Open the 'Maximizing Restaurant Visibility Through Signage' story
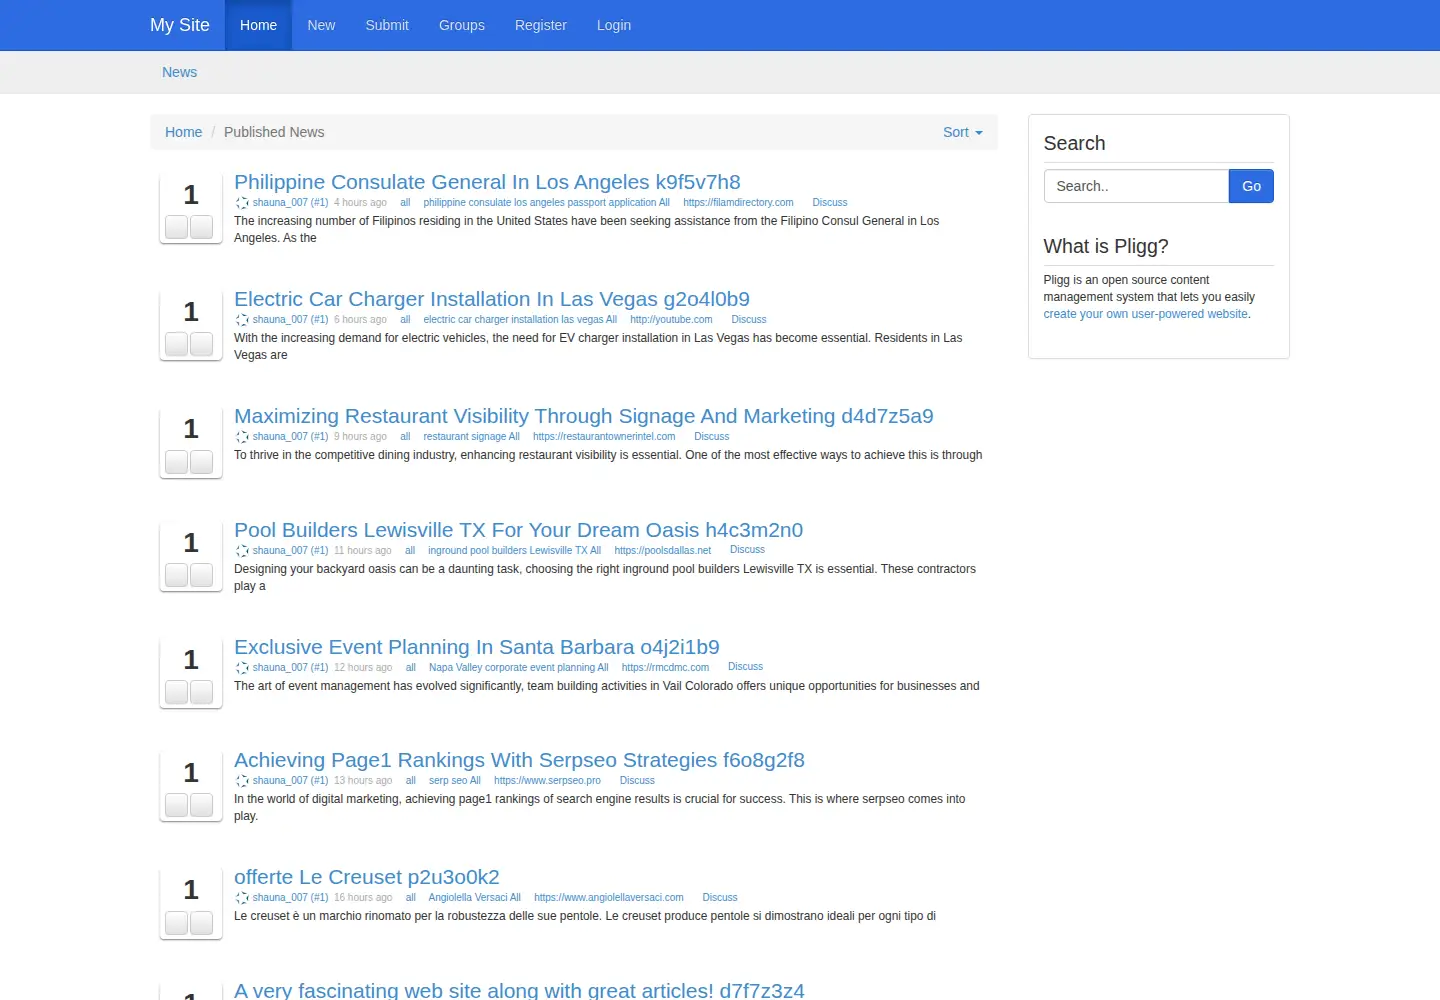 584,416
